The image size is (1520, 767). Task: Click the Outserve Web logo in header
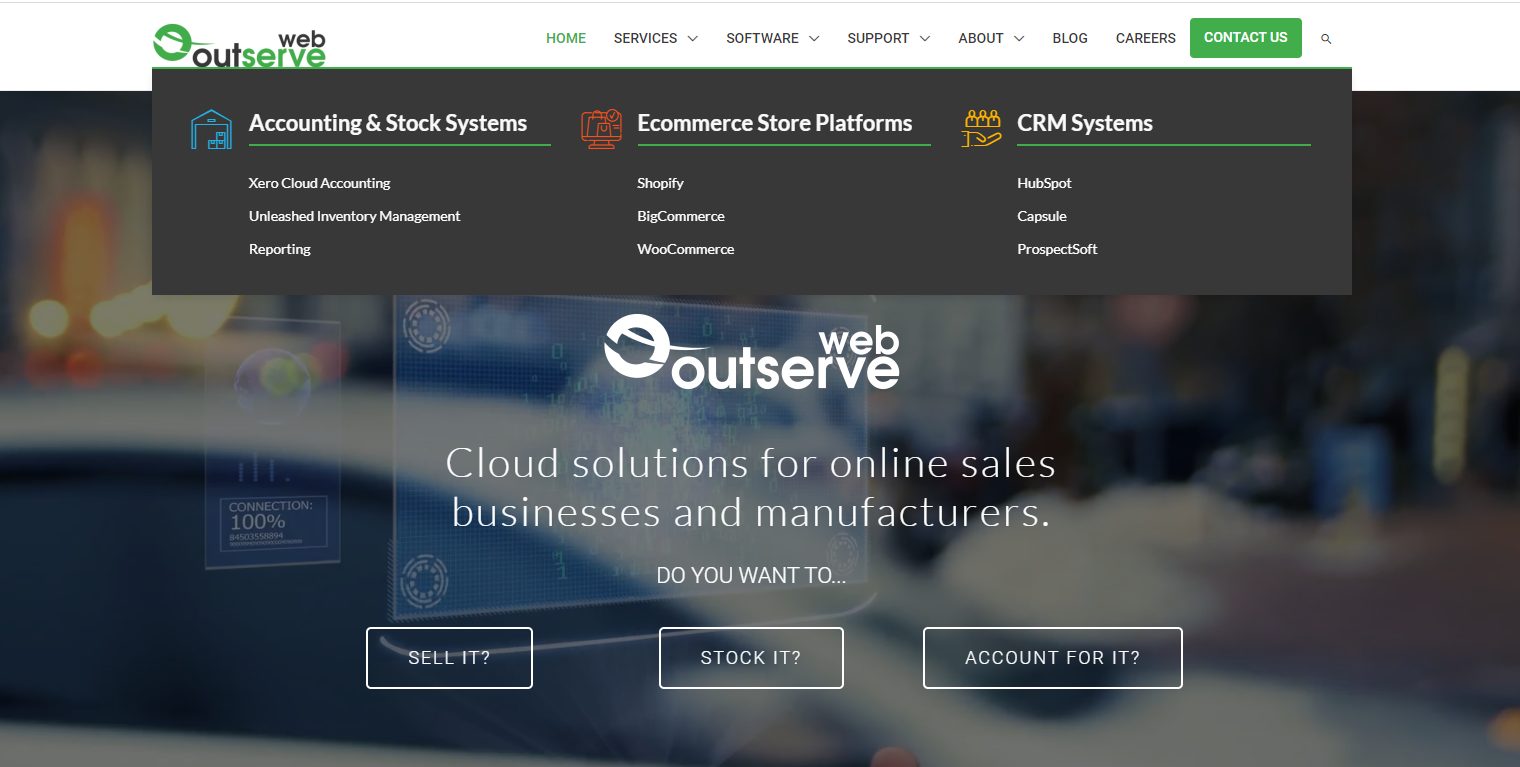coord(239,46)
